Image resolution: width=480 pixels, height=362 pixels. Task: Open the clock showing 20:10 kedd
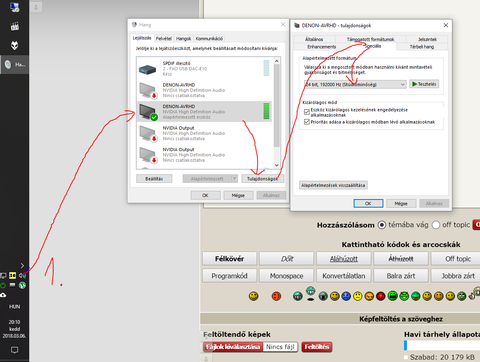tap(14, 329)
